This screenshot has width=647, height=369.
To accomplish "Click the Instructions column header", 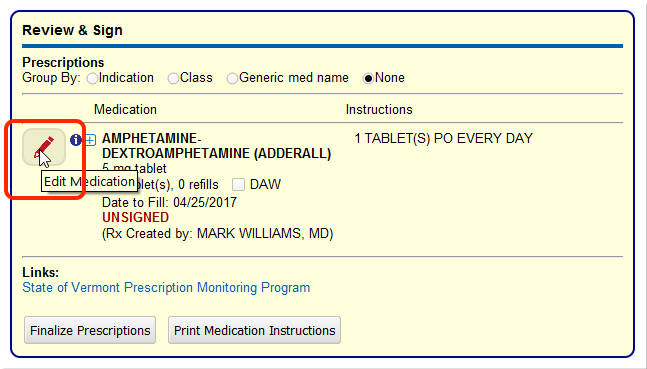I will click(x=379, y=109).
